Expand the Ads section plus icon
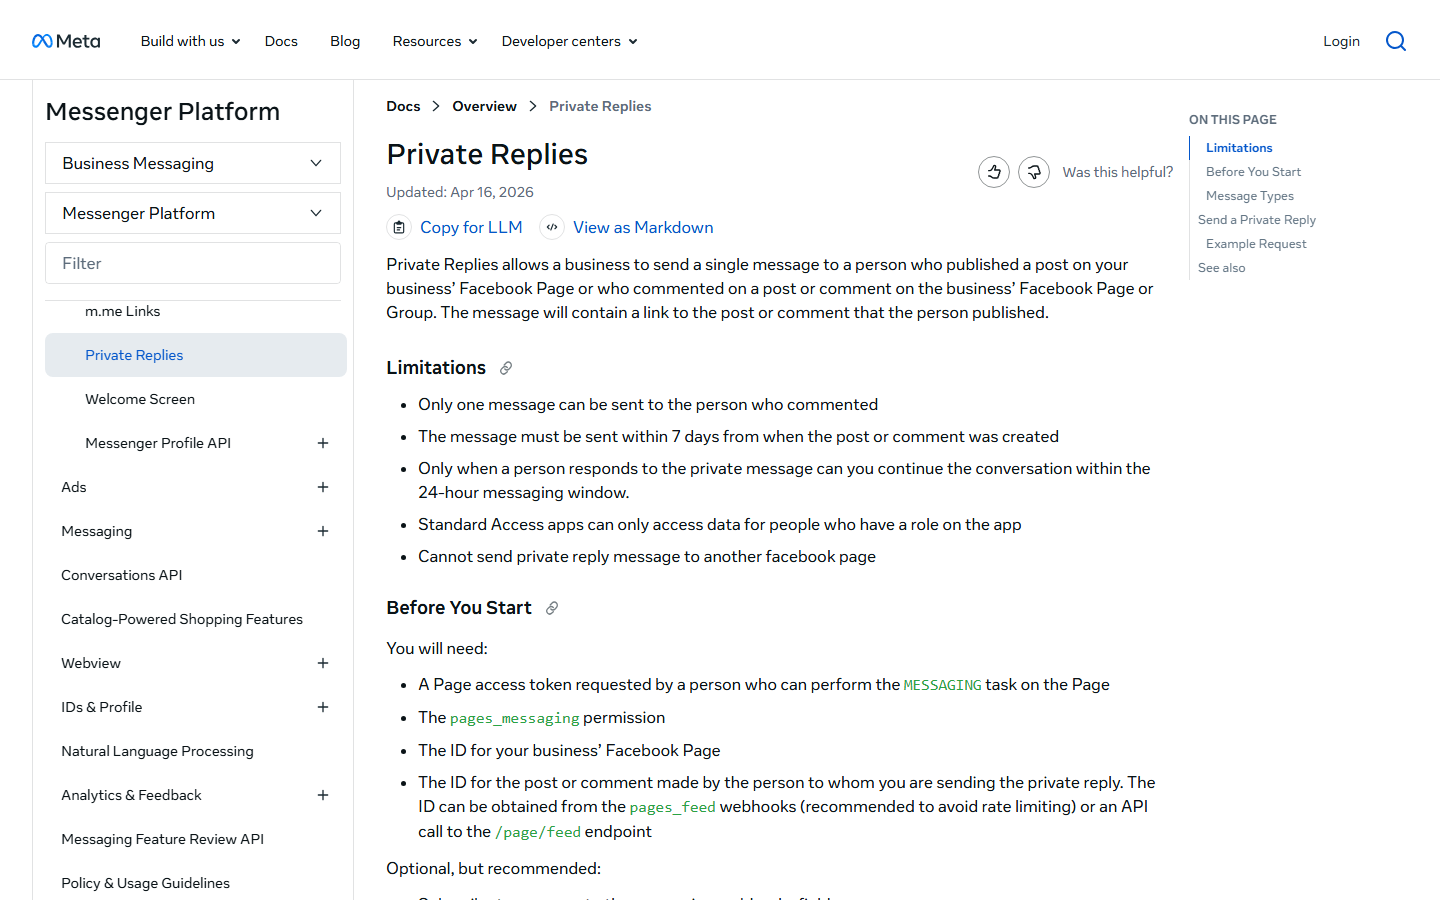 pos(323,487)
